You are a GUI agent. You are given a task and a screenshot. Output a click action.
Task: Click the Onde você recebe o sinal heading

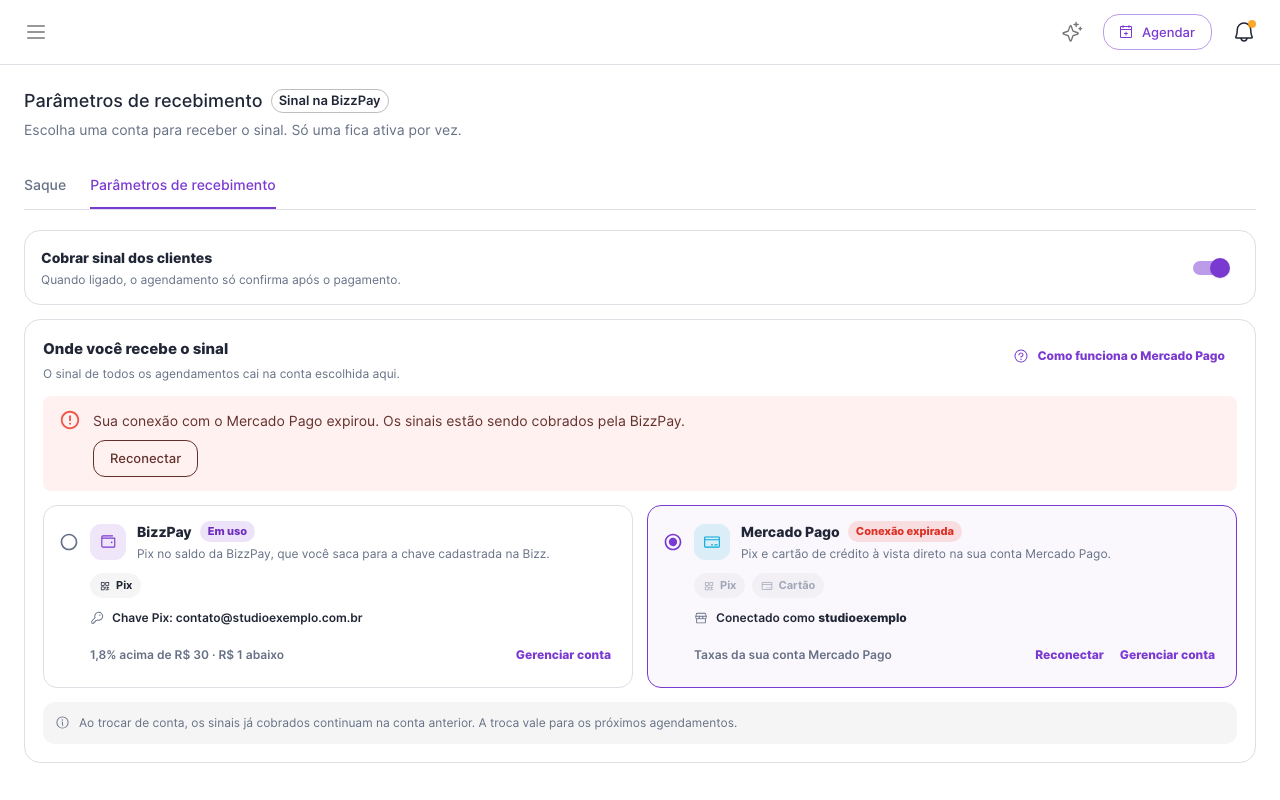(x=136, y=349)
